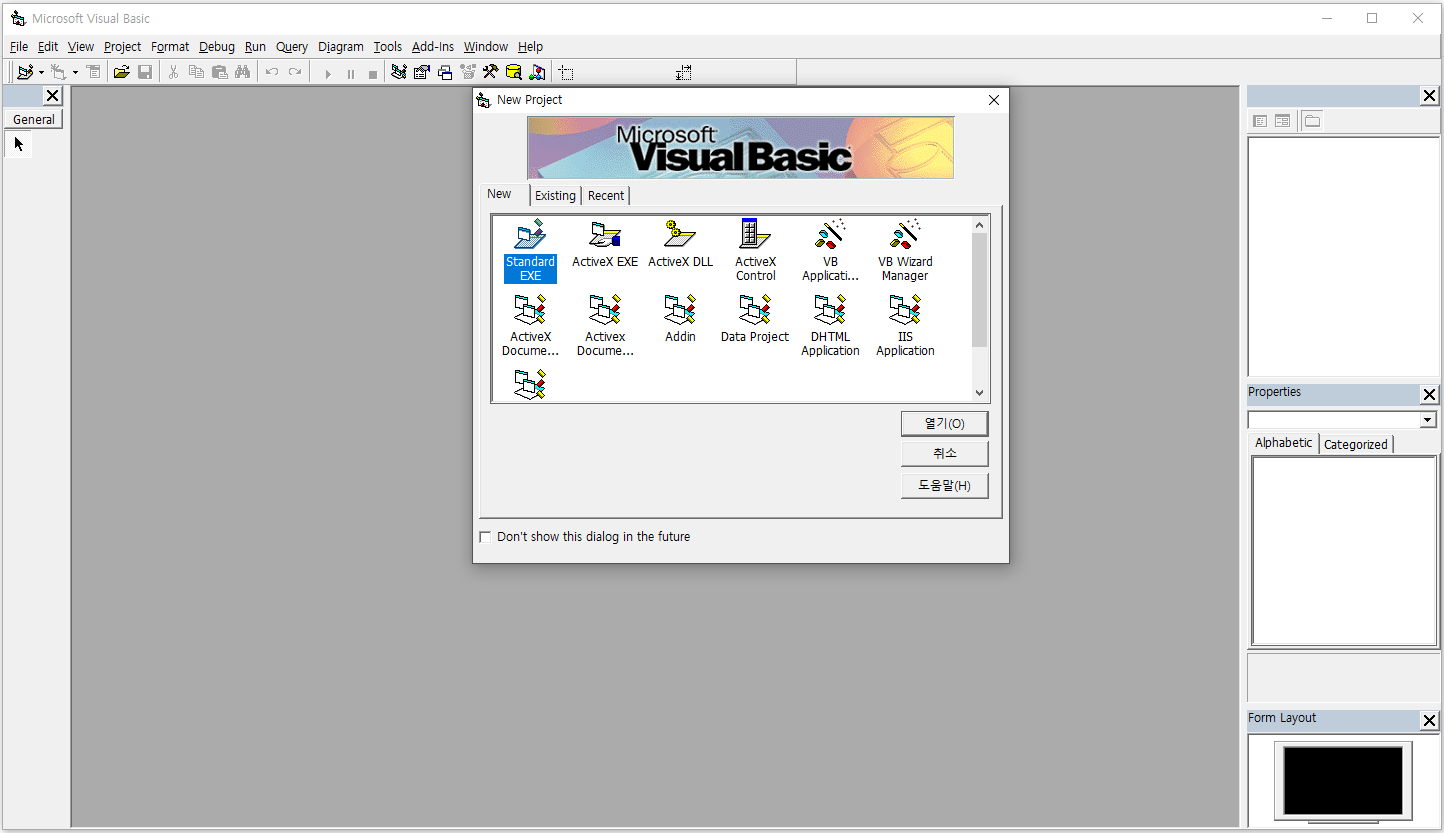
Task: Open the Properties object combo box
Action: click(1342, 420)
